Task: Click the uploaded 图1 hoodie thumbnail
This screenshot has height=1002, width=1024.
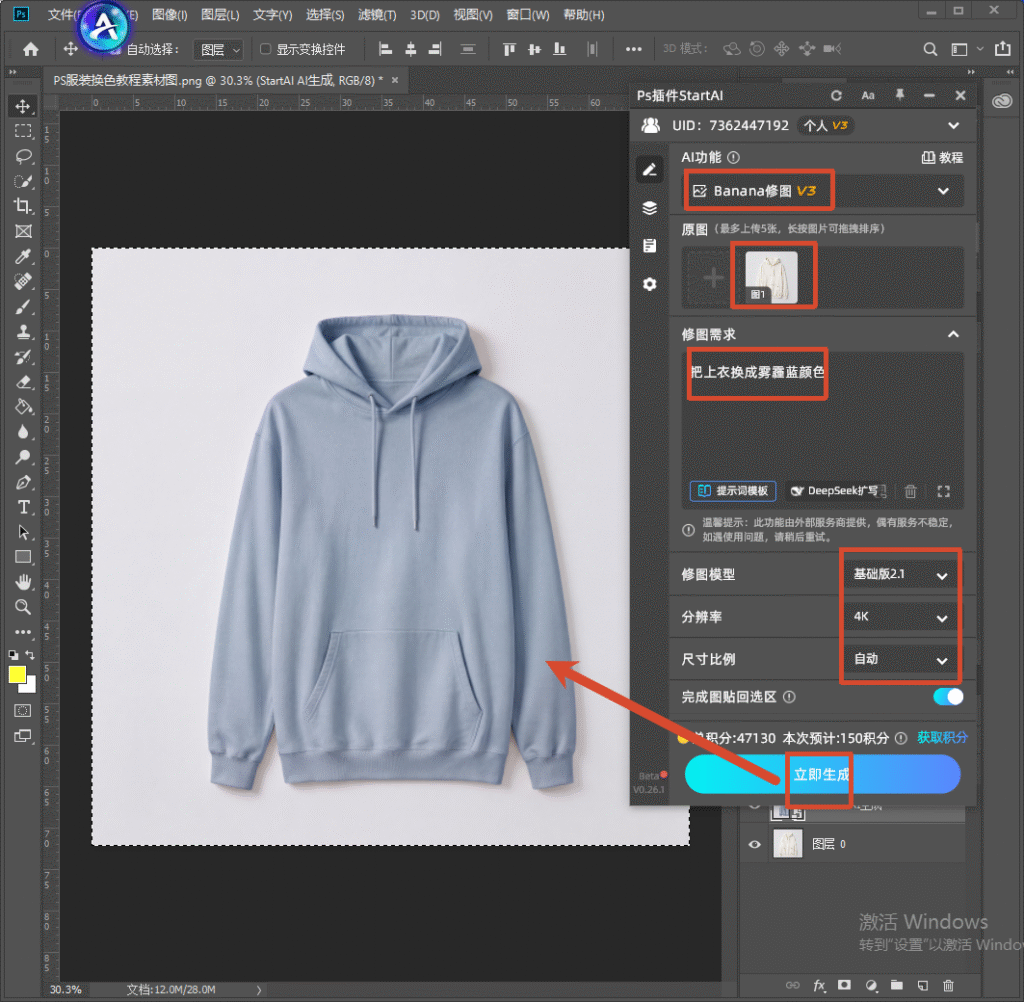Action: click(x=771, y=276)
